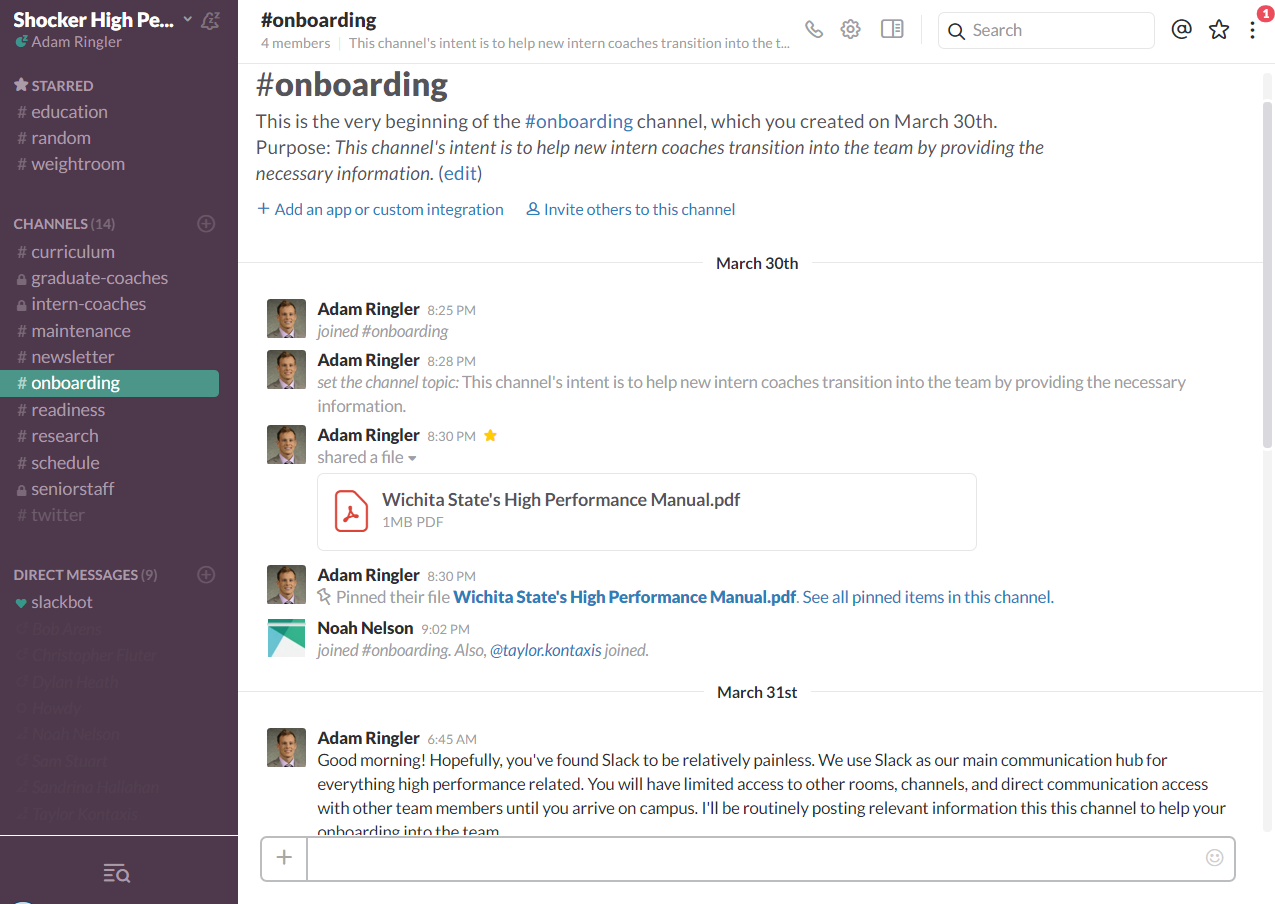Viewport: 1275px width, 904px height.
Task: Open the workspace menu via the name chevron
Action: coord(187,18)
